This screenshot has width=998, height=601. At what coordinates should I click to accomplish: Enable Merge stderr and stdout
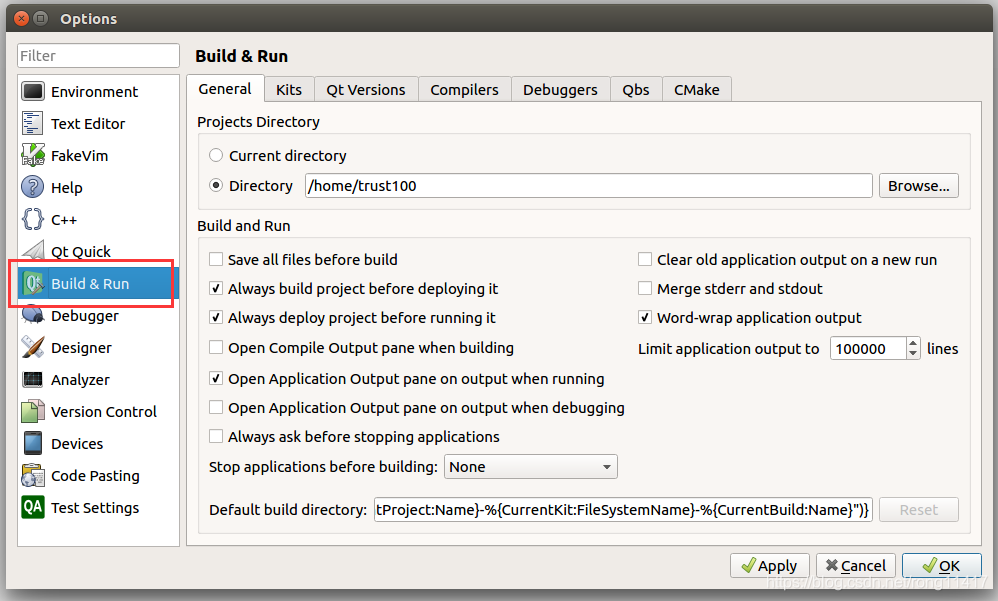pyautogui.click(x=646, y=288)
